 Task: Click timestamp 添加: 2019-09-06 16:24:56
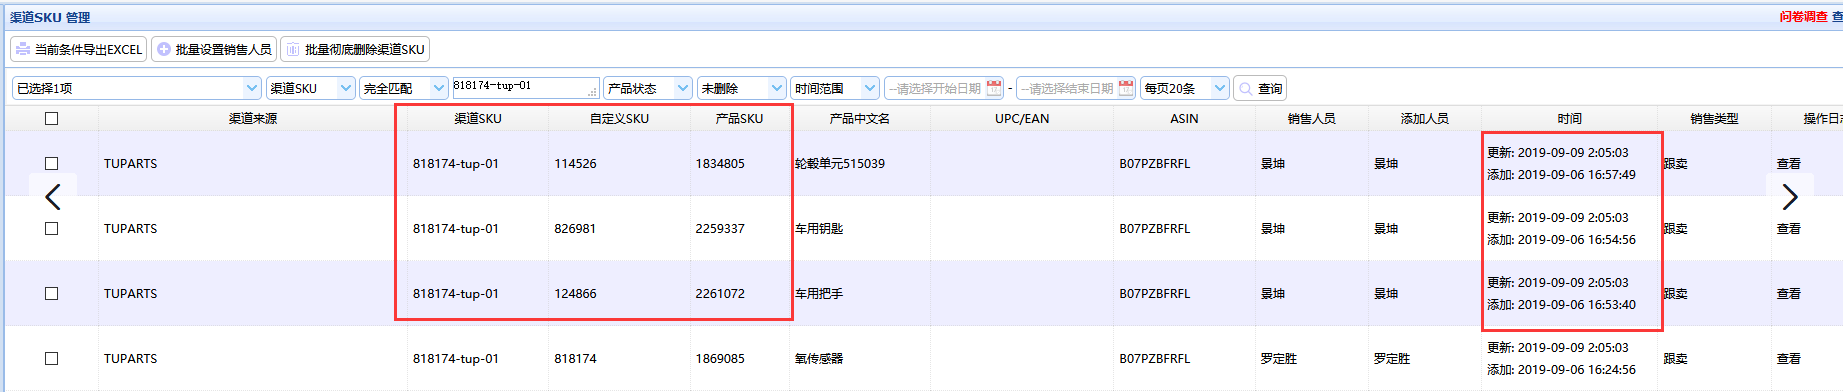[1561, 369]
